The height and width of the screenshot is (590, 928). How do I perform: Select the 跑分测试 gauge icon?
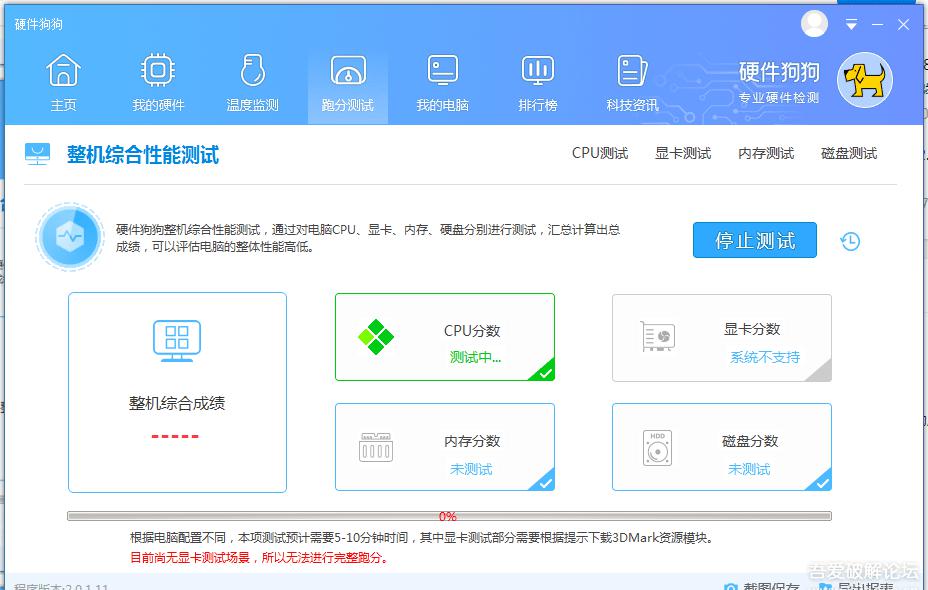click(x=348, y=70)
